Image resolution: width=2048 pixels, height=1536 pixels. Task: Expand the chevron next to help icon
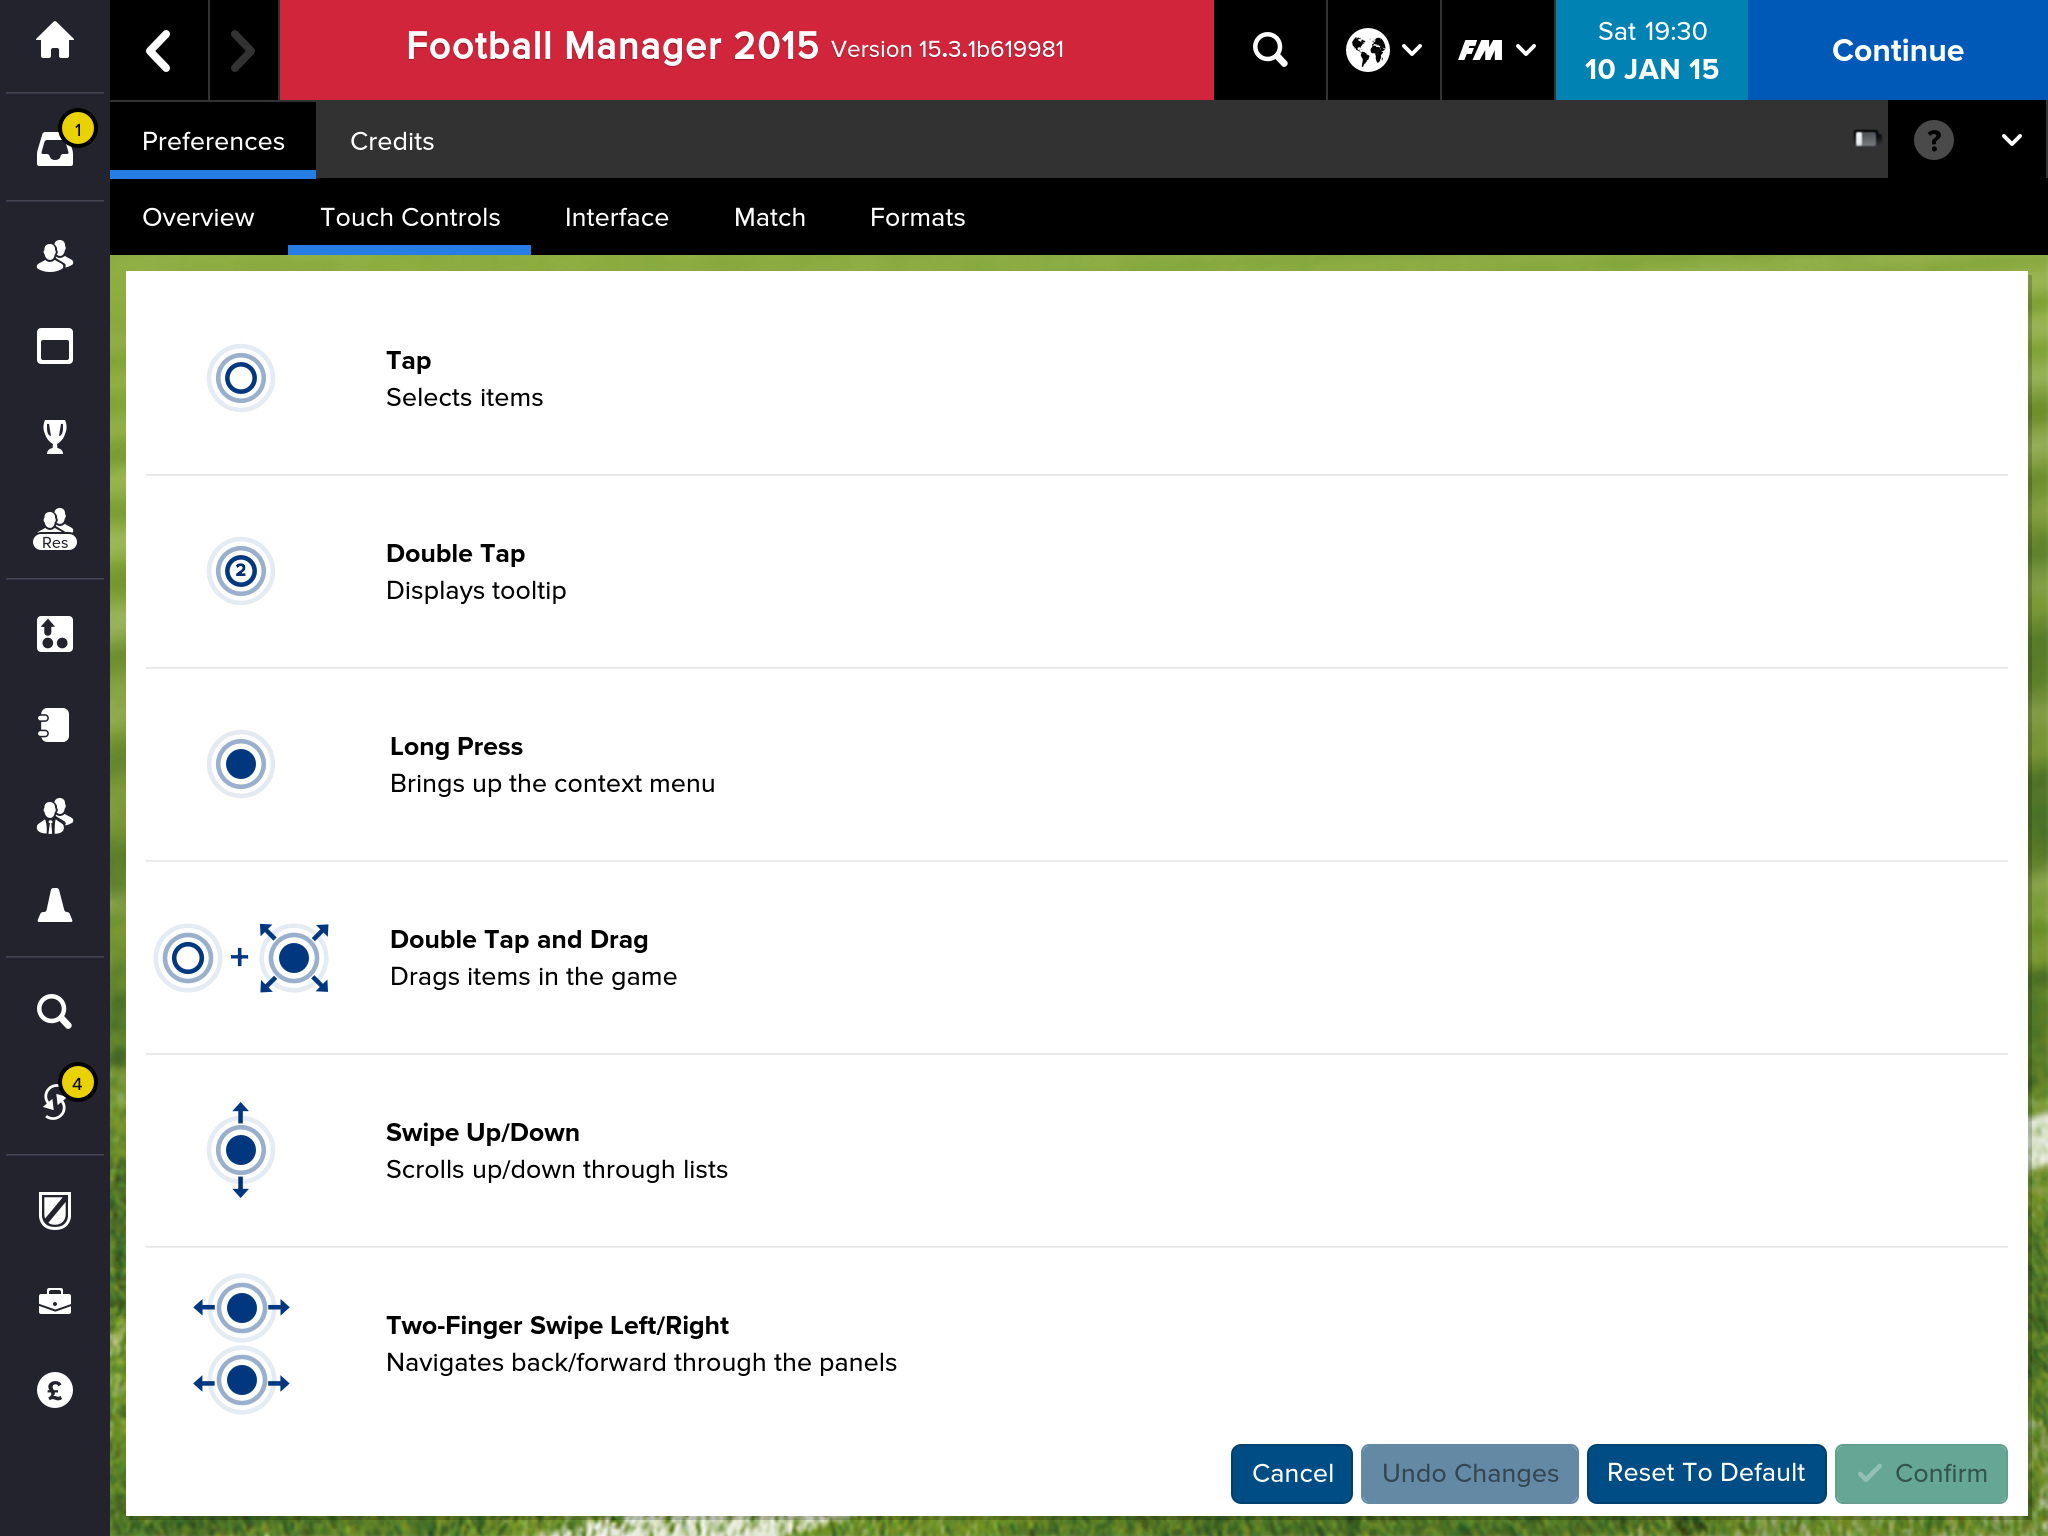point(2011,140)
